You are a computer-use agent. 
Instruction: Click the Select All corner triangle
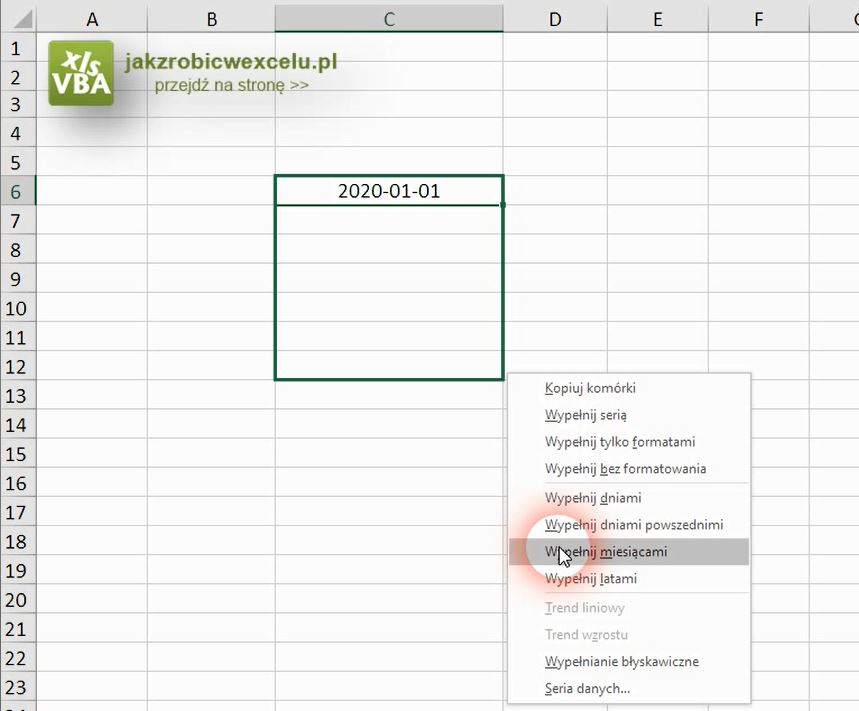(x=20, y=19)
